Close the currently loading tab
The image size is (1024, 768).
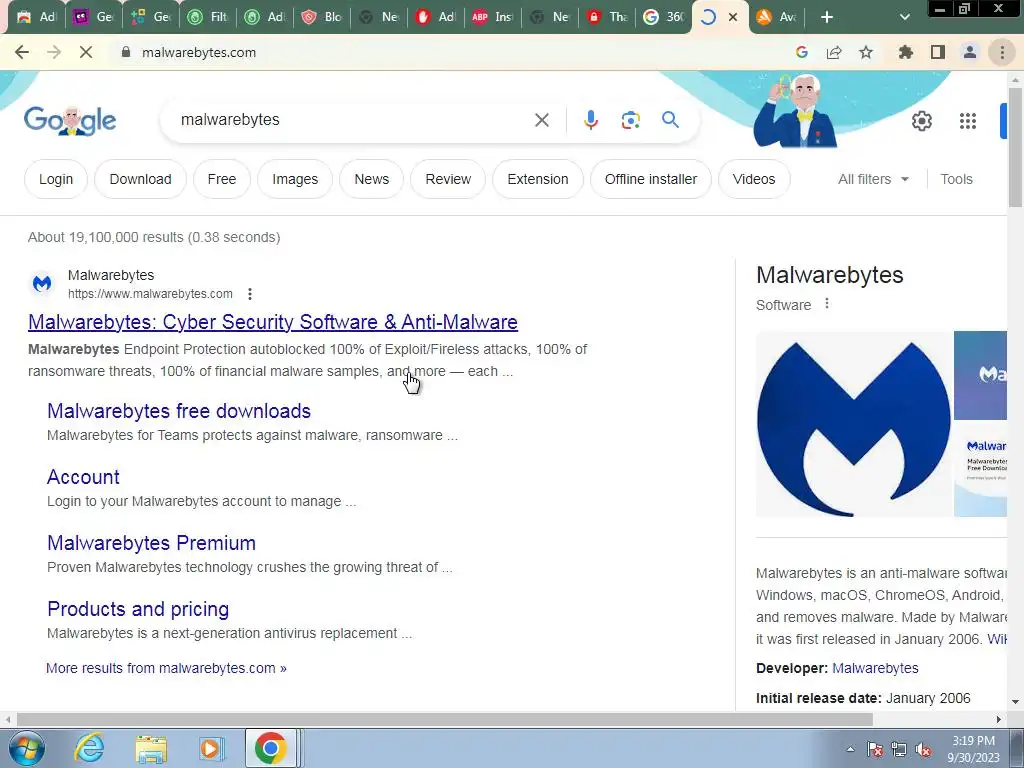click(733, 17)
